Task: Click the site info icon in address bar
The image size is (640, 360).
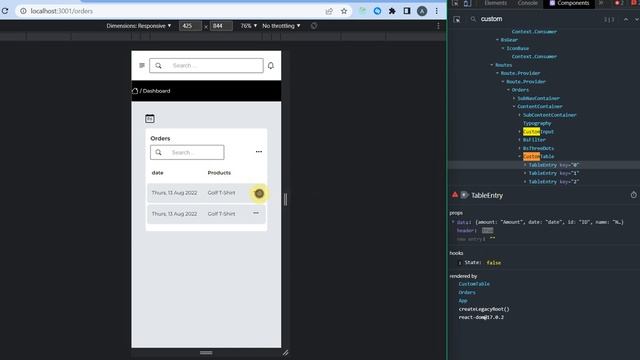Action: tap(23, 11)
